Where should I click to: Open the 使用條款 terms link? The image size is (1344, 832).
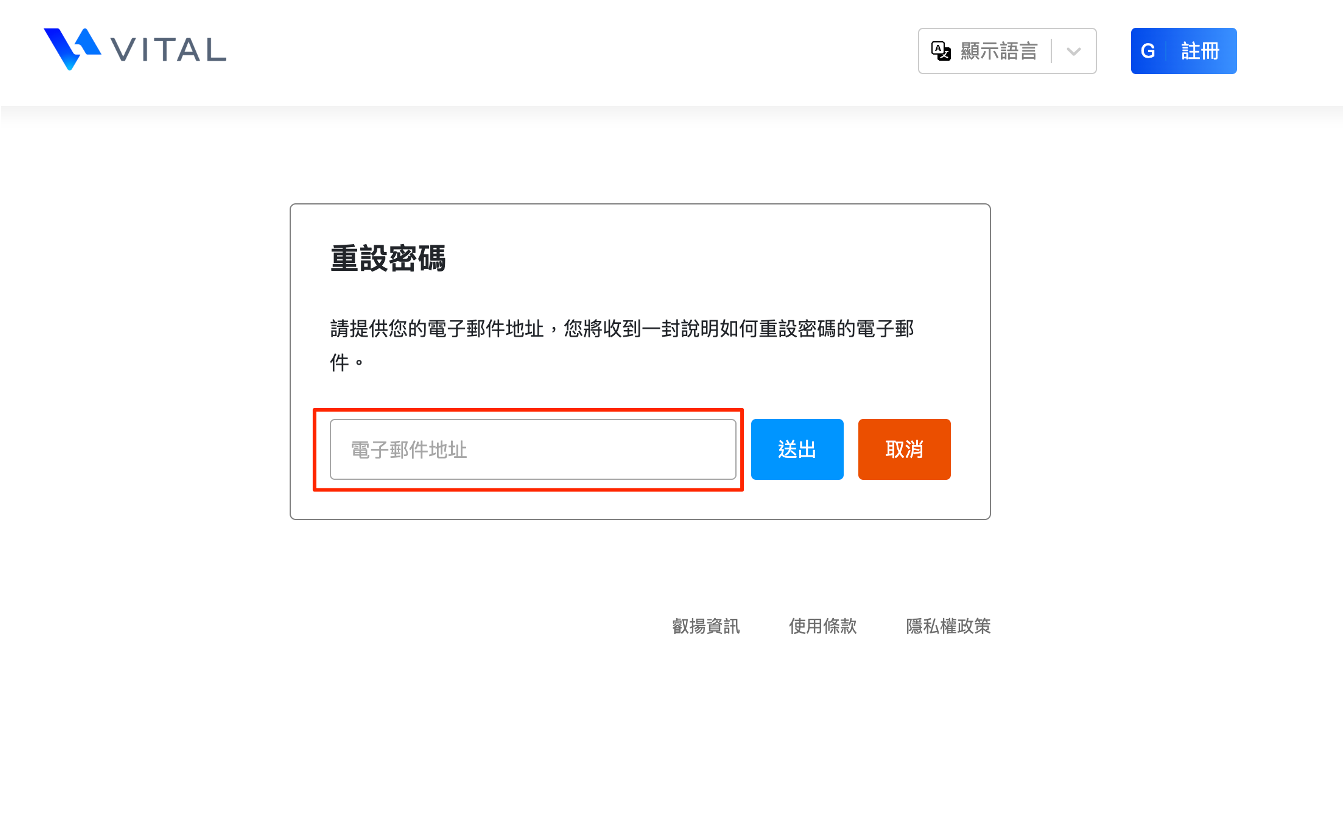coord(822,627)
